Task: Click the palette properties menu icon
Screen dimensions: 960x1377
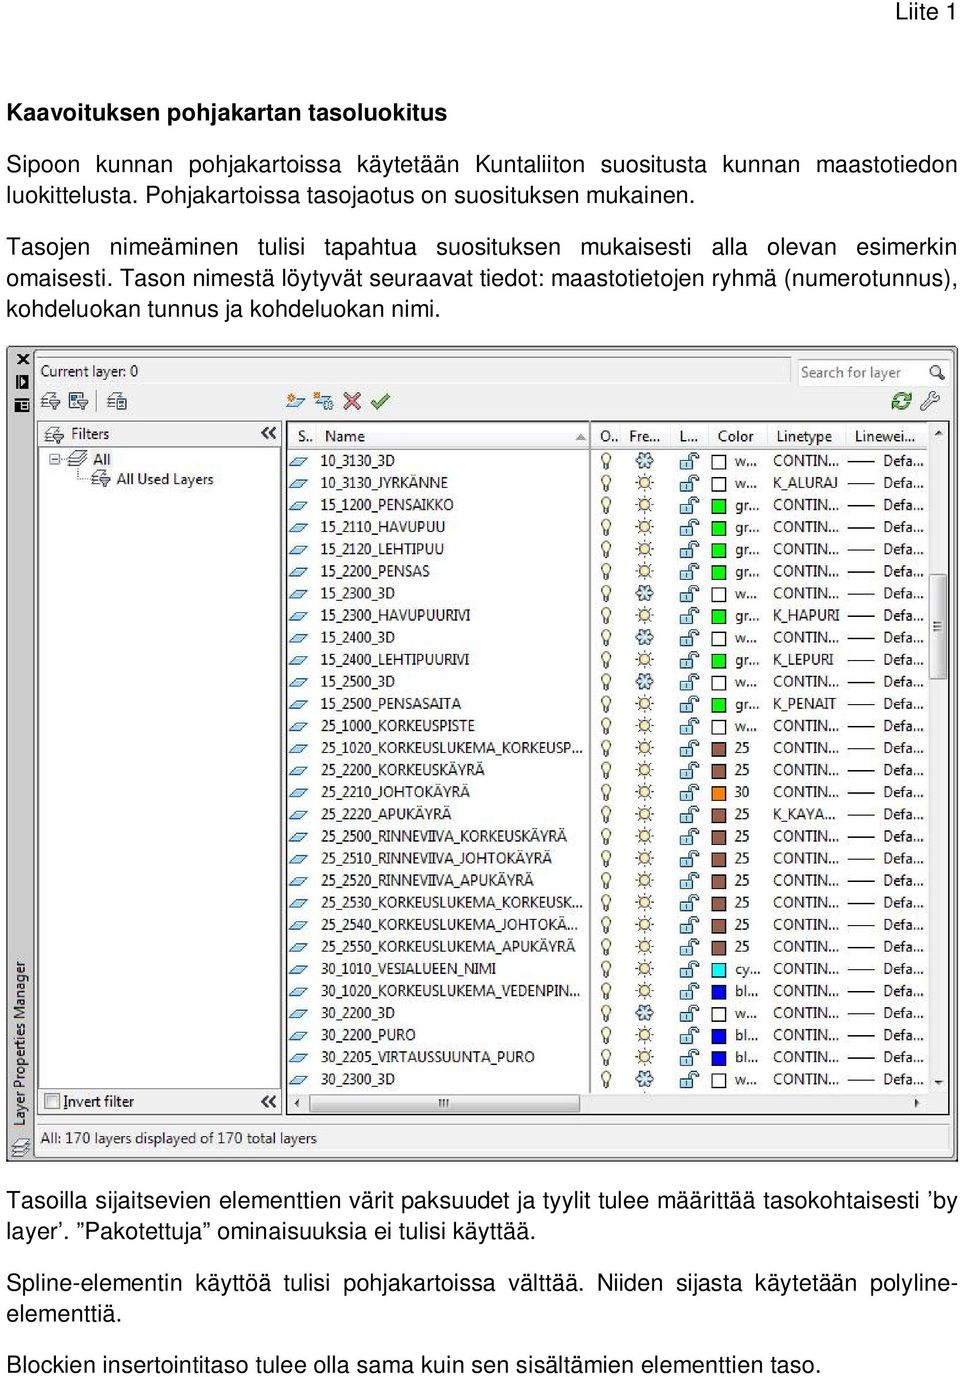Action: [22, 405]
